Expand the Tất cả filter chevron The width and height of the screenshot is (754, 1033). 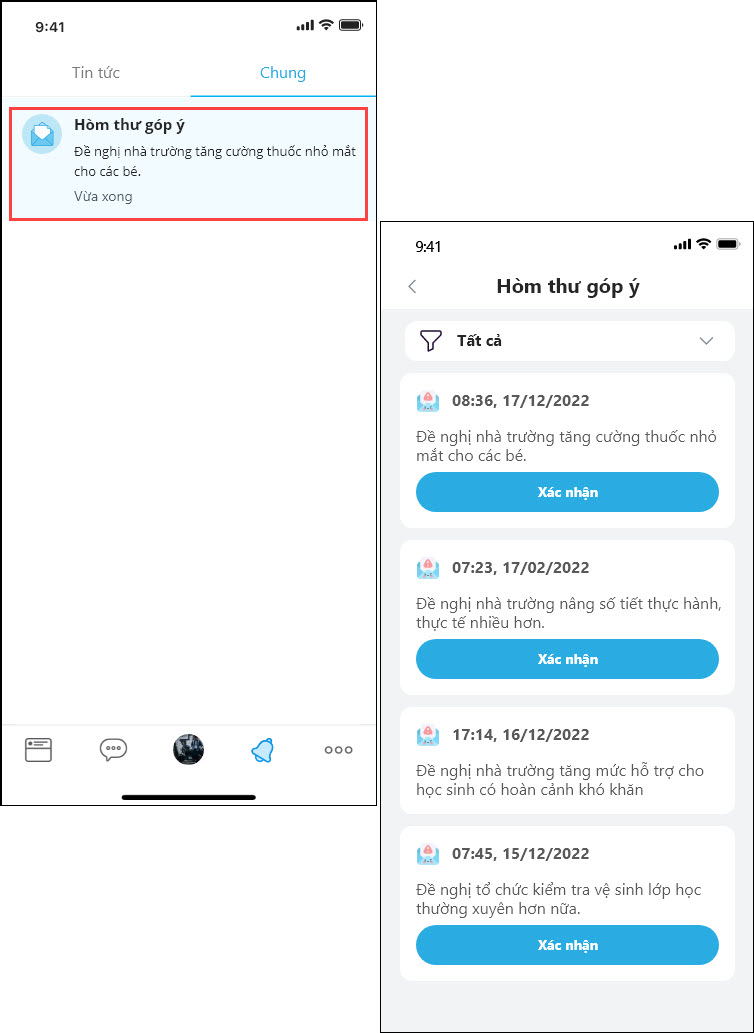(707, 341)
